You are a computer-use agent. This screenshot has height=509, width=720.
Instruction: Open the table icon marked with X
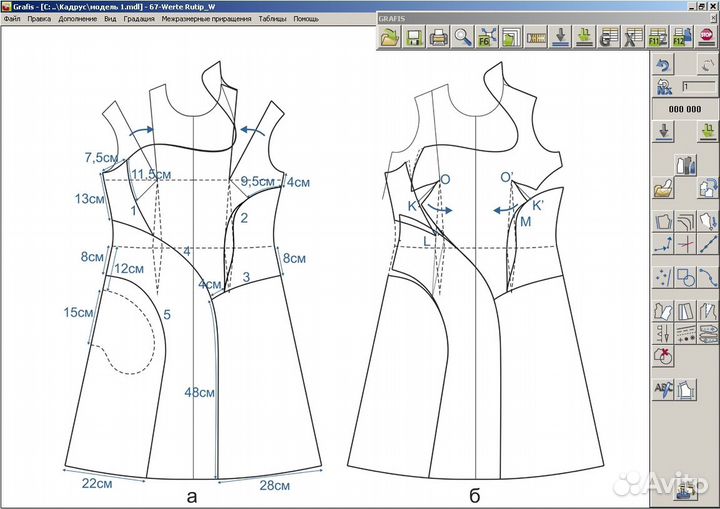point(632,39)
